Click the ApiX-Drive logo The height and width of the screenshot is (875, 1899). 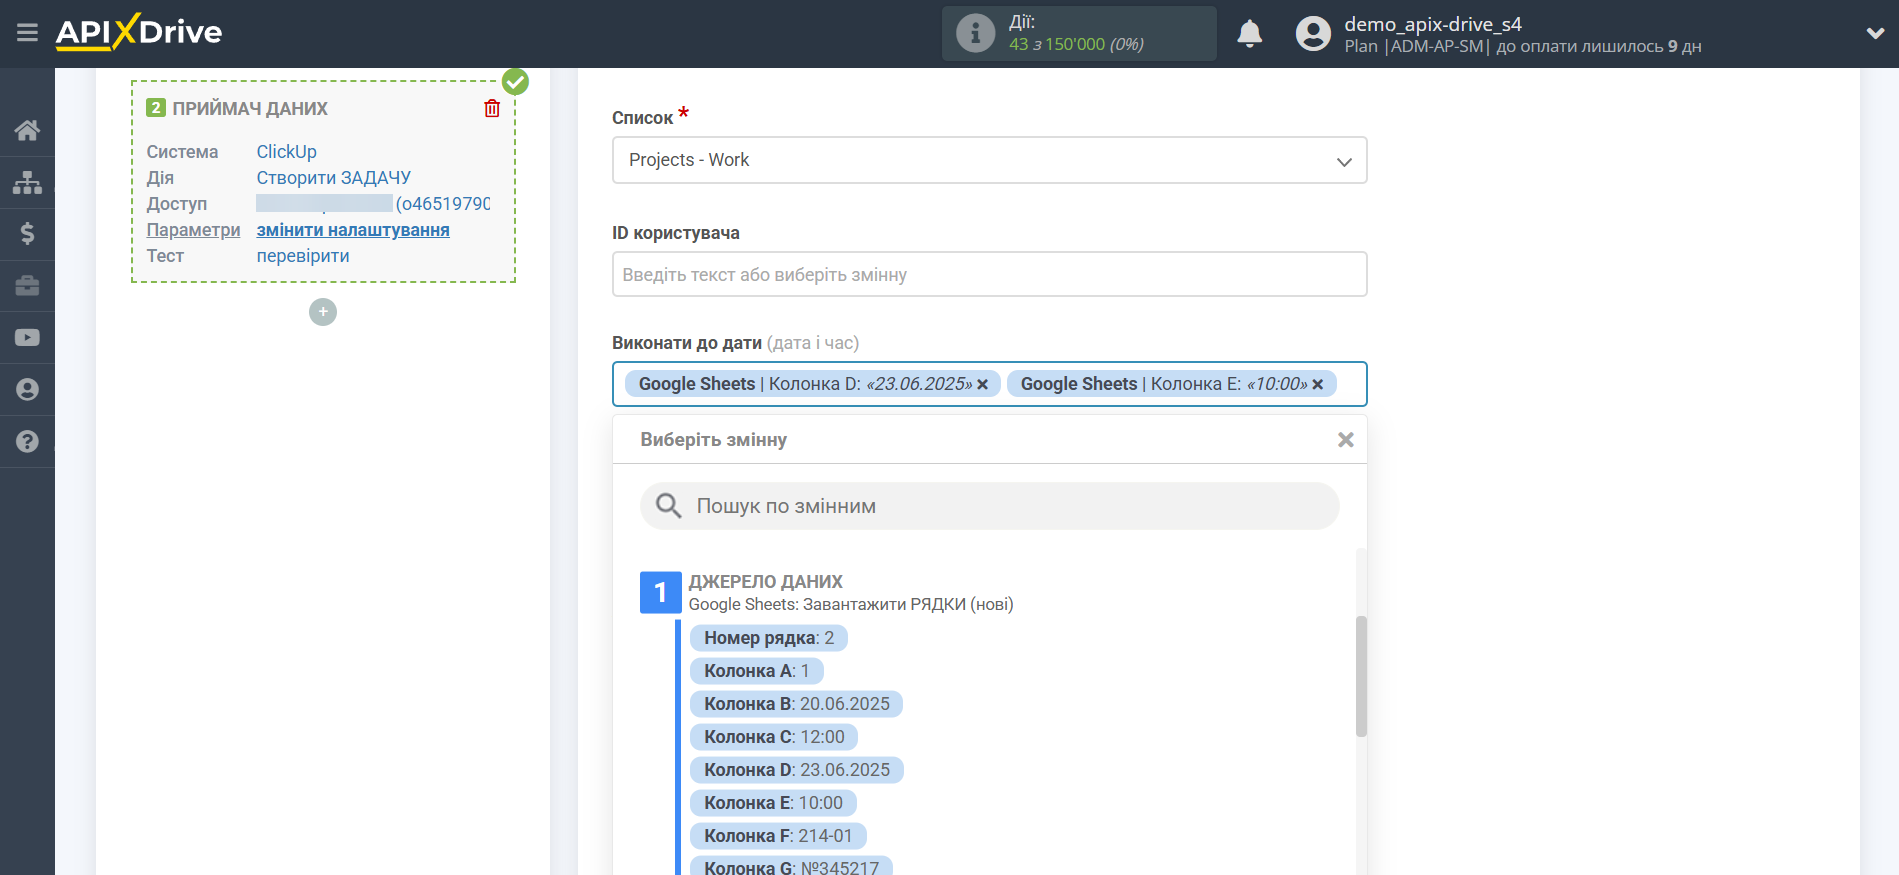(139, 32)
